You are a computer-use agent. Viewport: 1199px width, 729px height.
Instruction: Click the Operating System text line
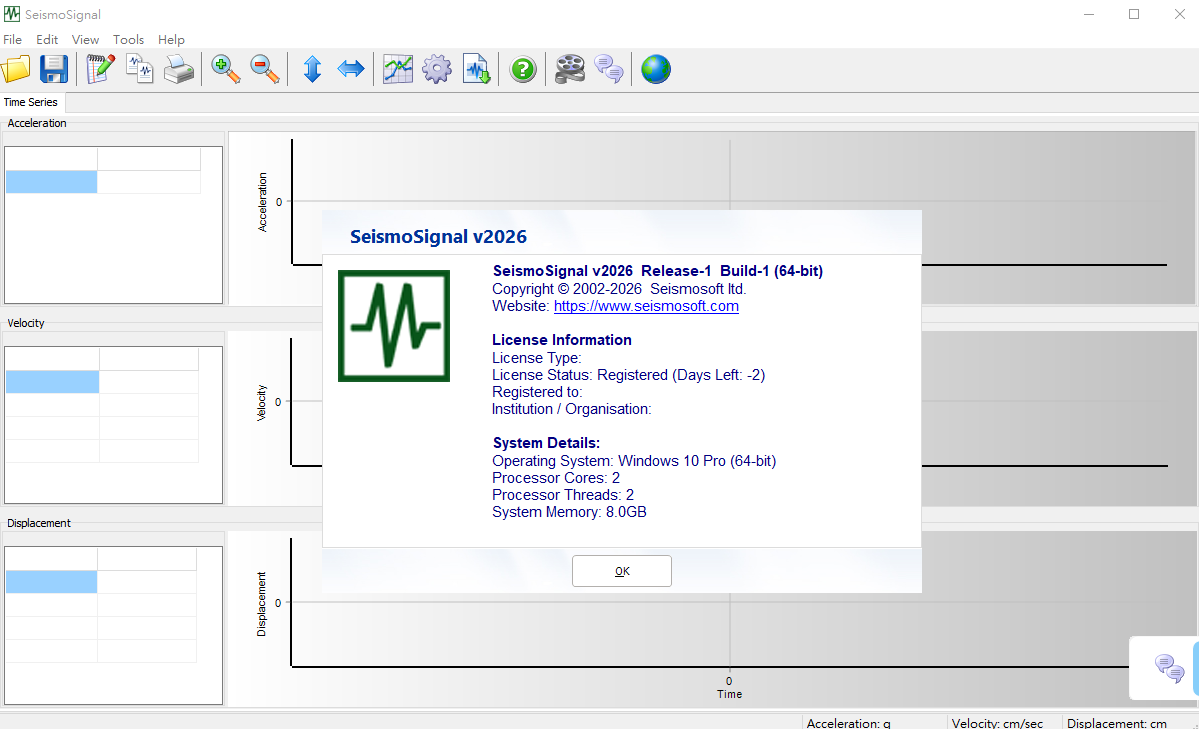pyautogui.click(x=634, y=461)
